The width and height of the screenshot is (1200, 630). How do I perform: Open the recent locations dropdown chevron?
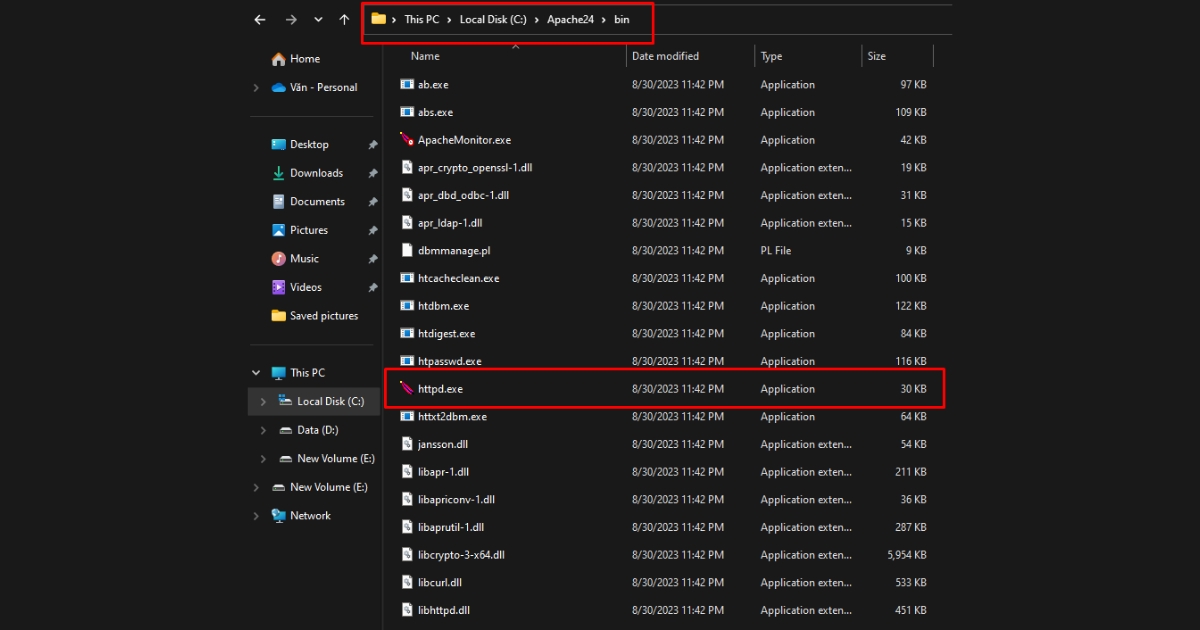pos(317,19)
